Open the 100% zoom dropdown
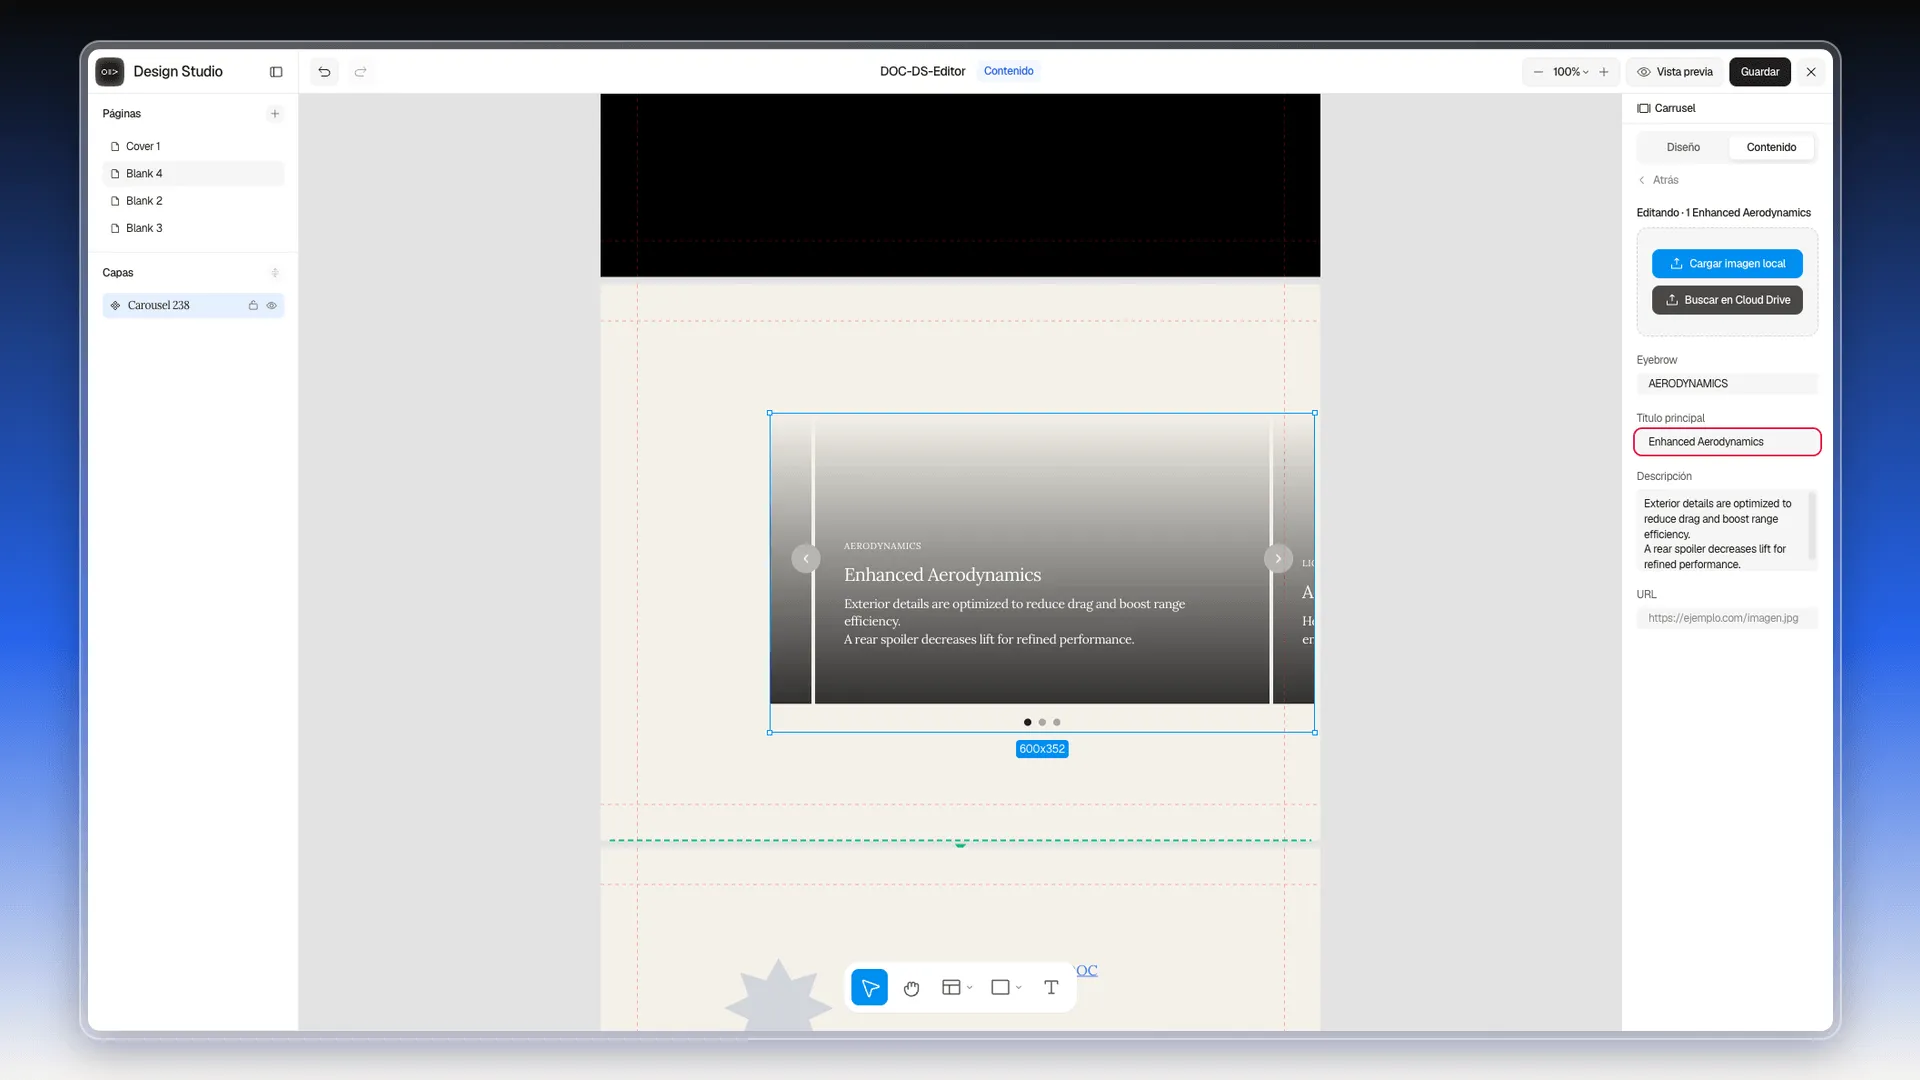 [1570, 72]
